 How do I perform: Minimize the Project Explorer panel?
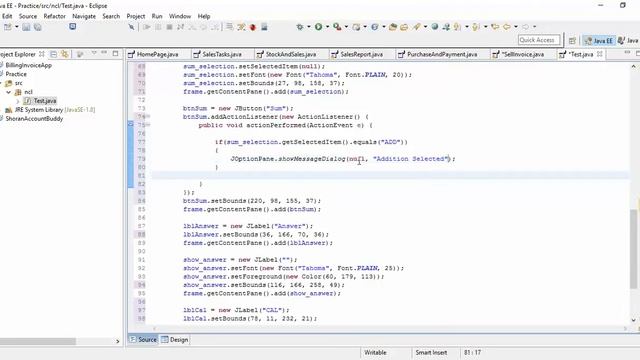tap(104, 53)
